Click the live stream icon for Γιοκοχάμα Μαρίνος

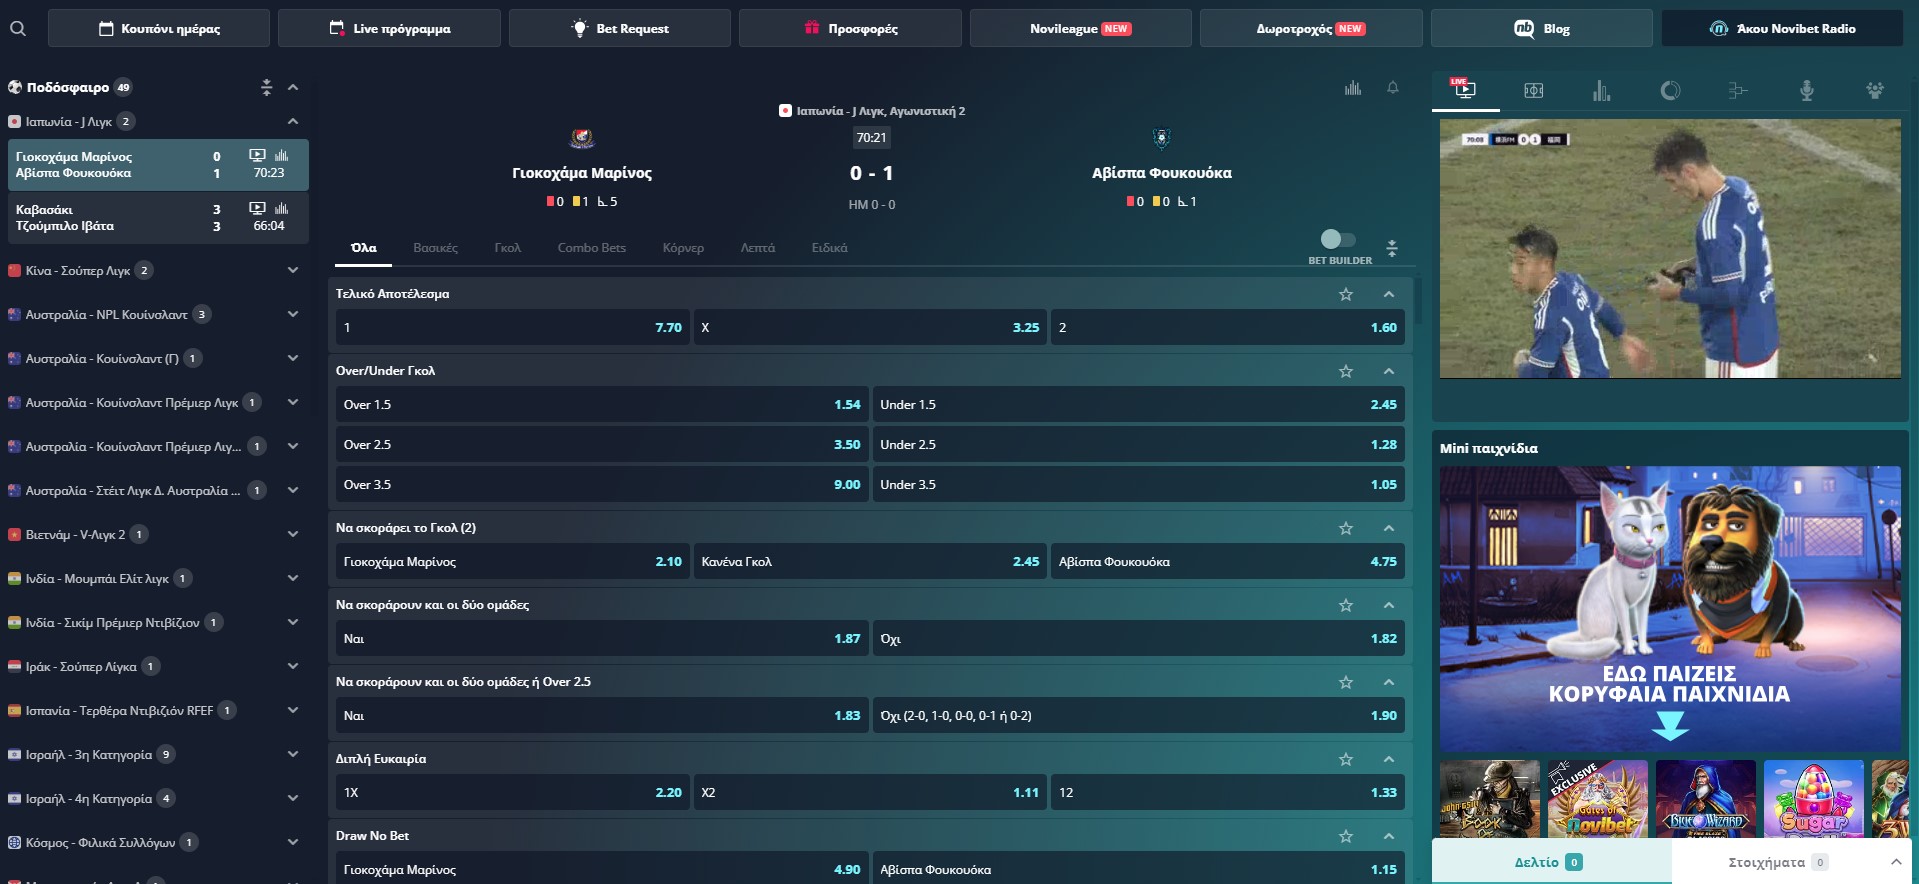pos(257,155)
